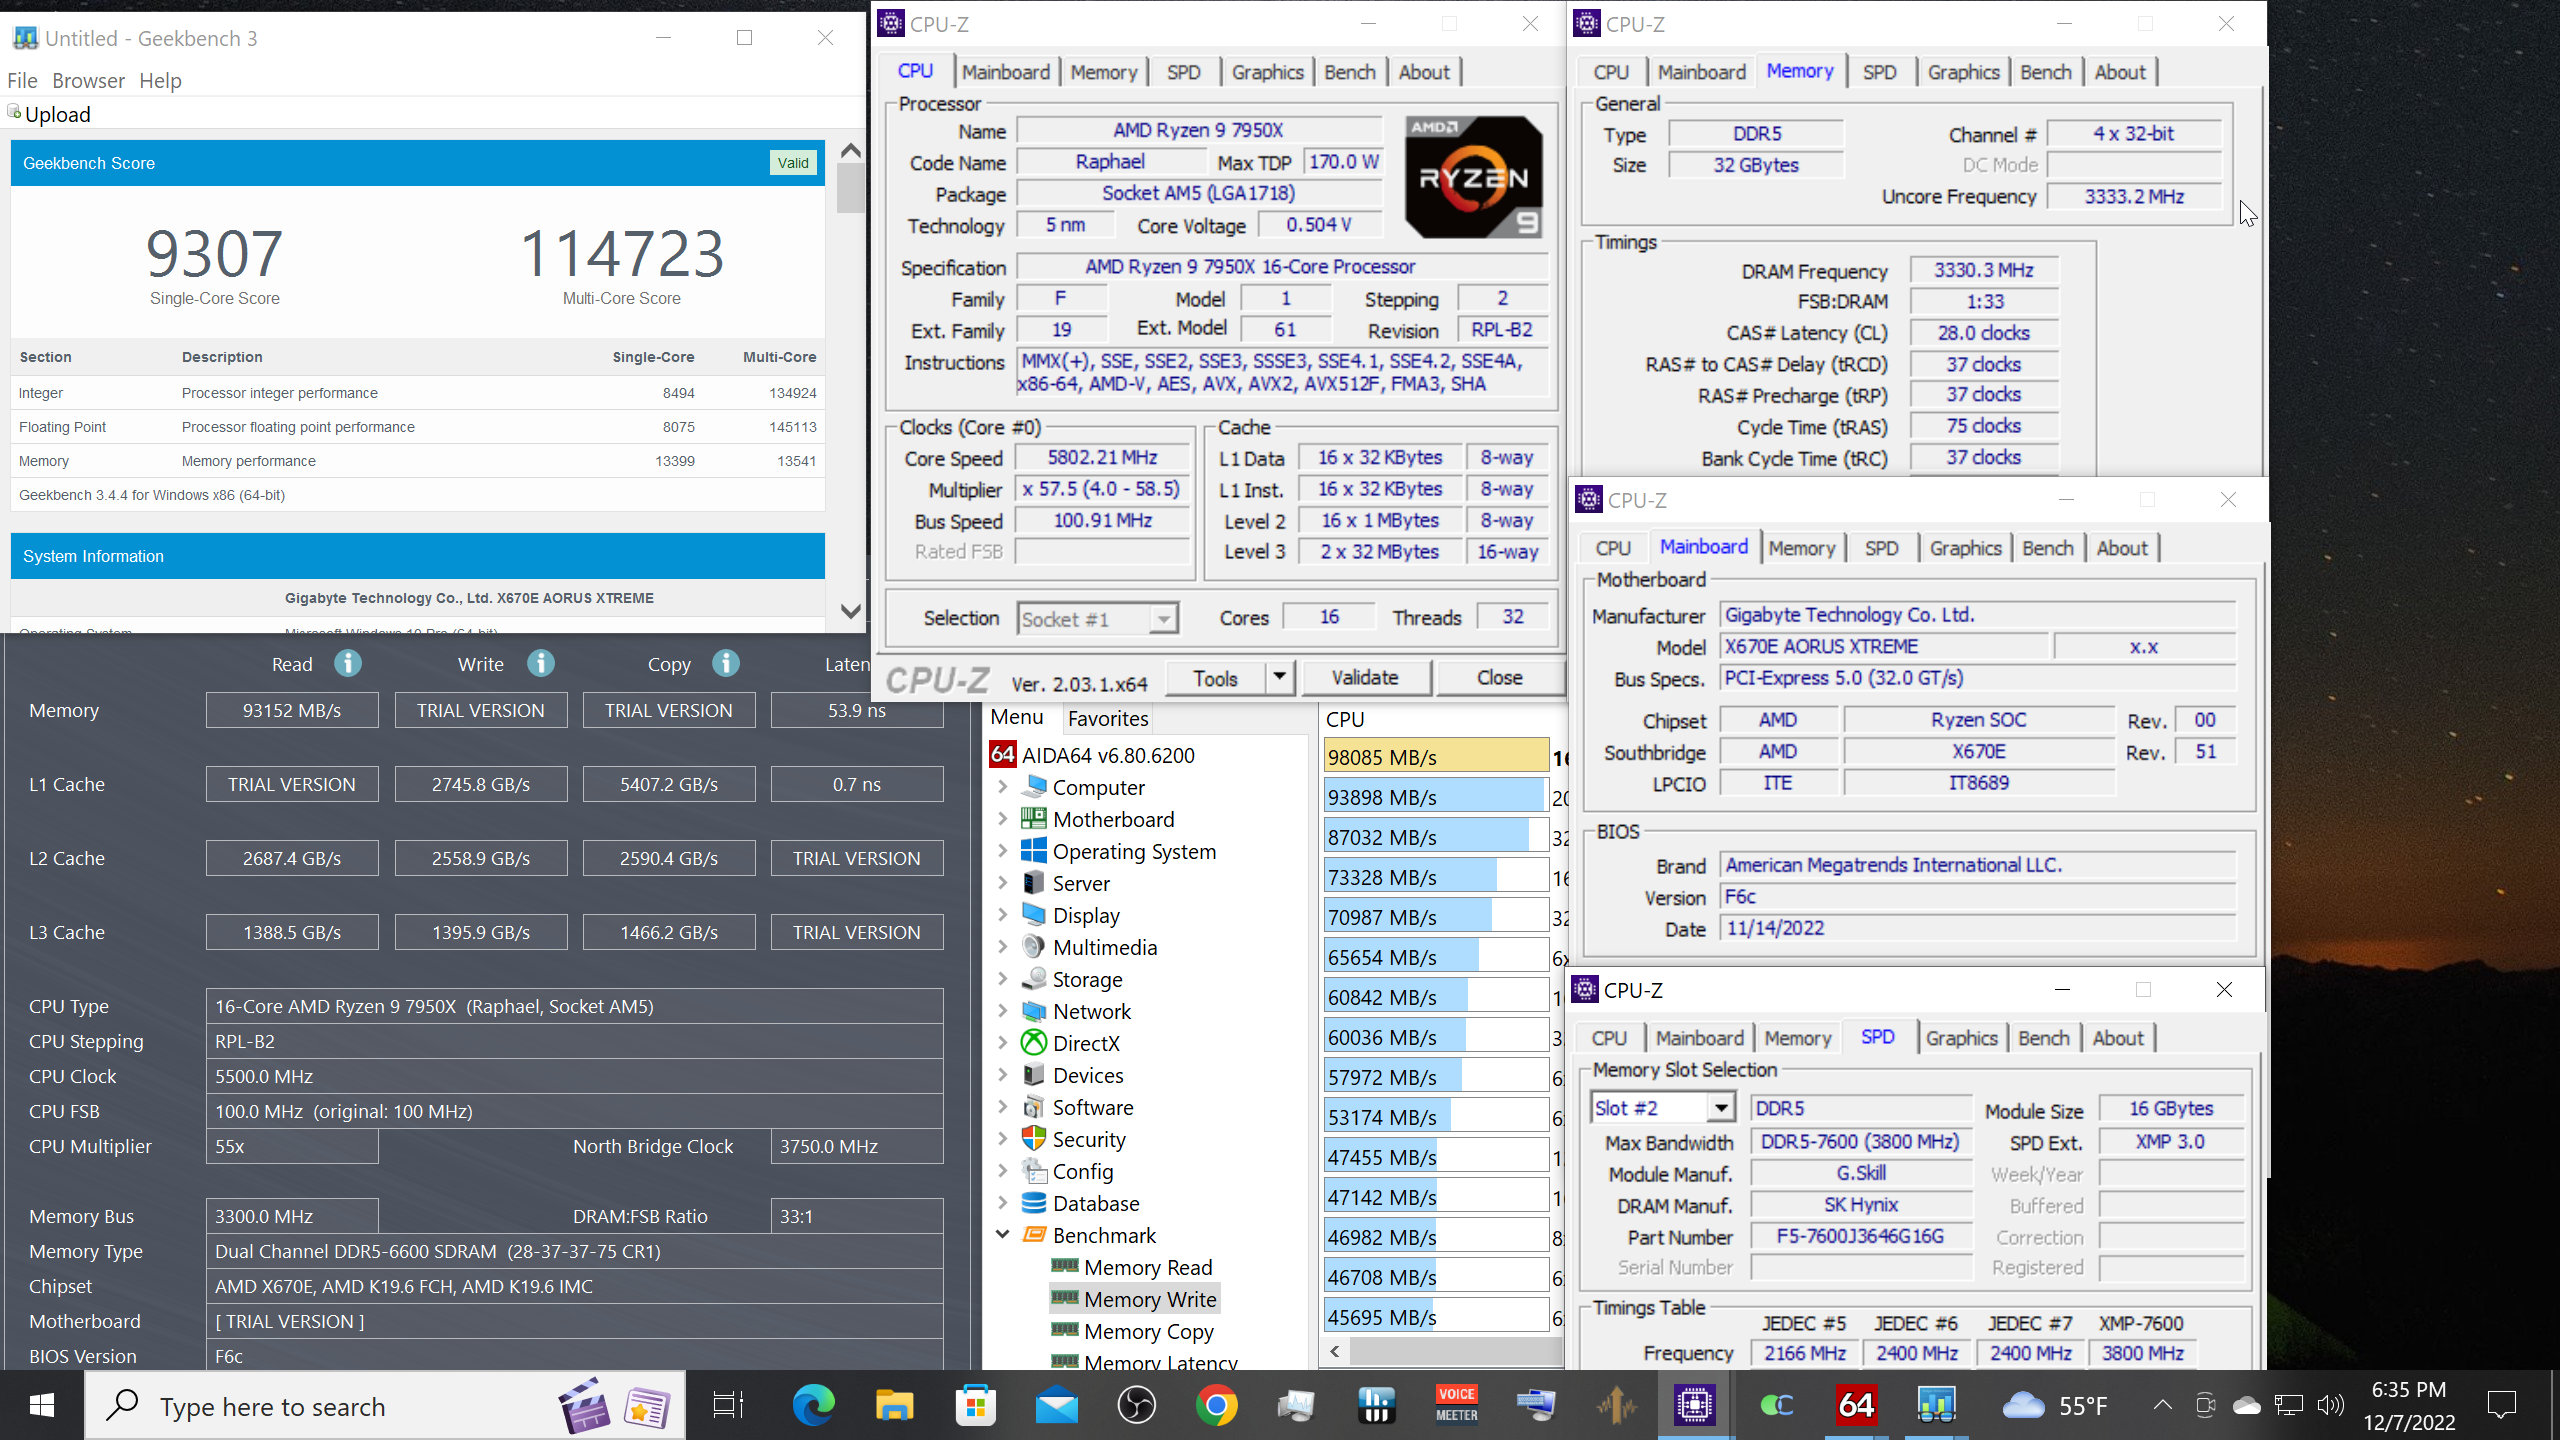The height and width of the screenshot is (1440, 2560).
Task: Open the Menu tab in AIDA64
Action: point(1017,718)
